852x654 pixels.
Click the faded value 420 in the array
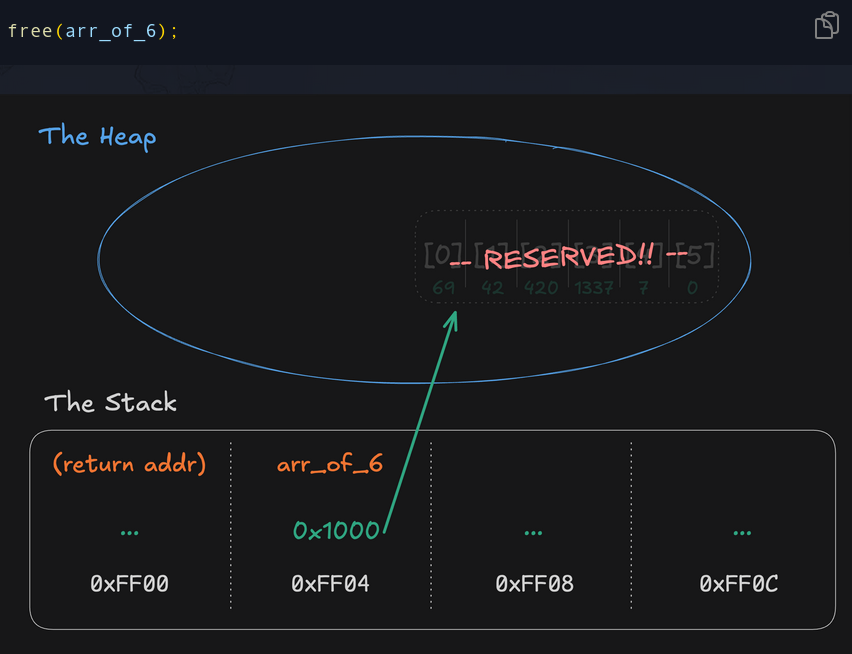(543, 288)
